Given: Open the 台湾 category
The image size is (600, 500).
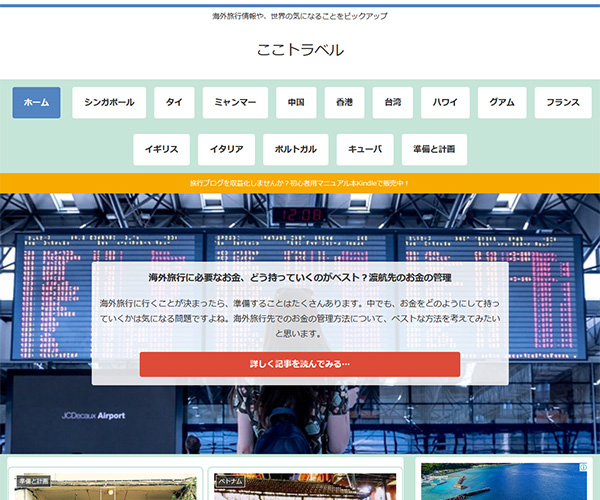Looking at the screenshot, I should (393, 103).
